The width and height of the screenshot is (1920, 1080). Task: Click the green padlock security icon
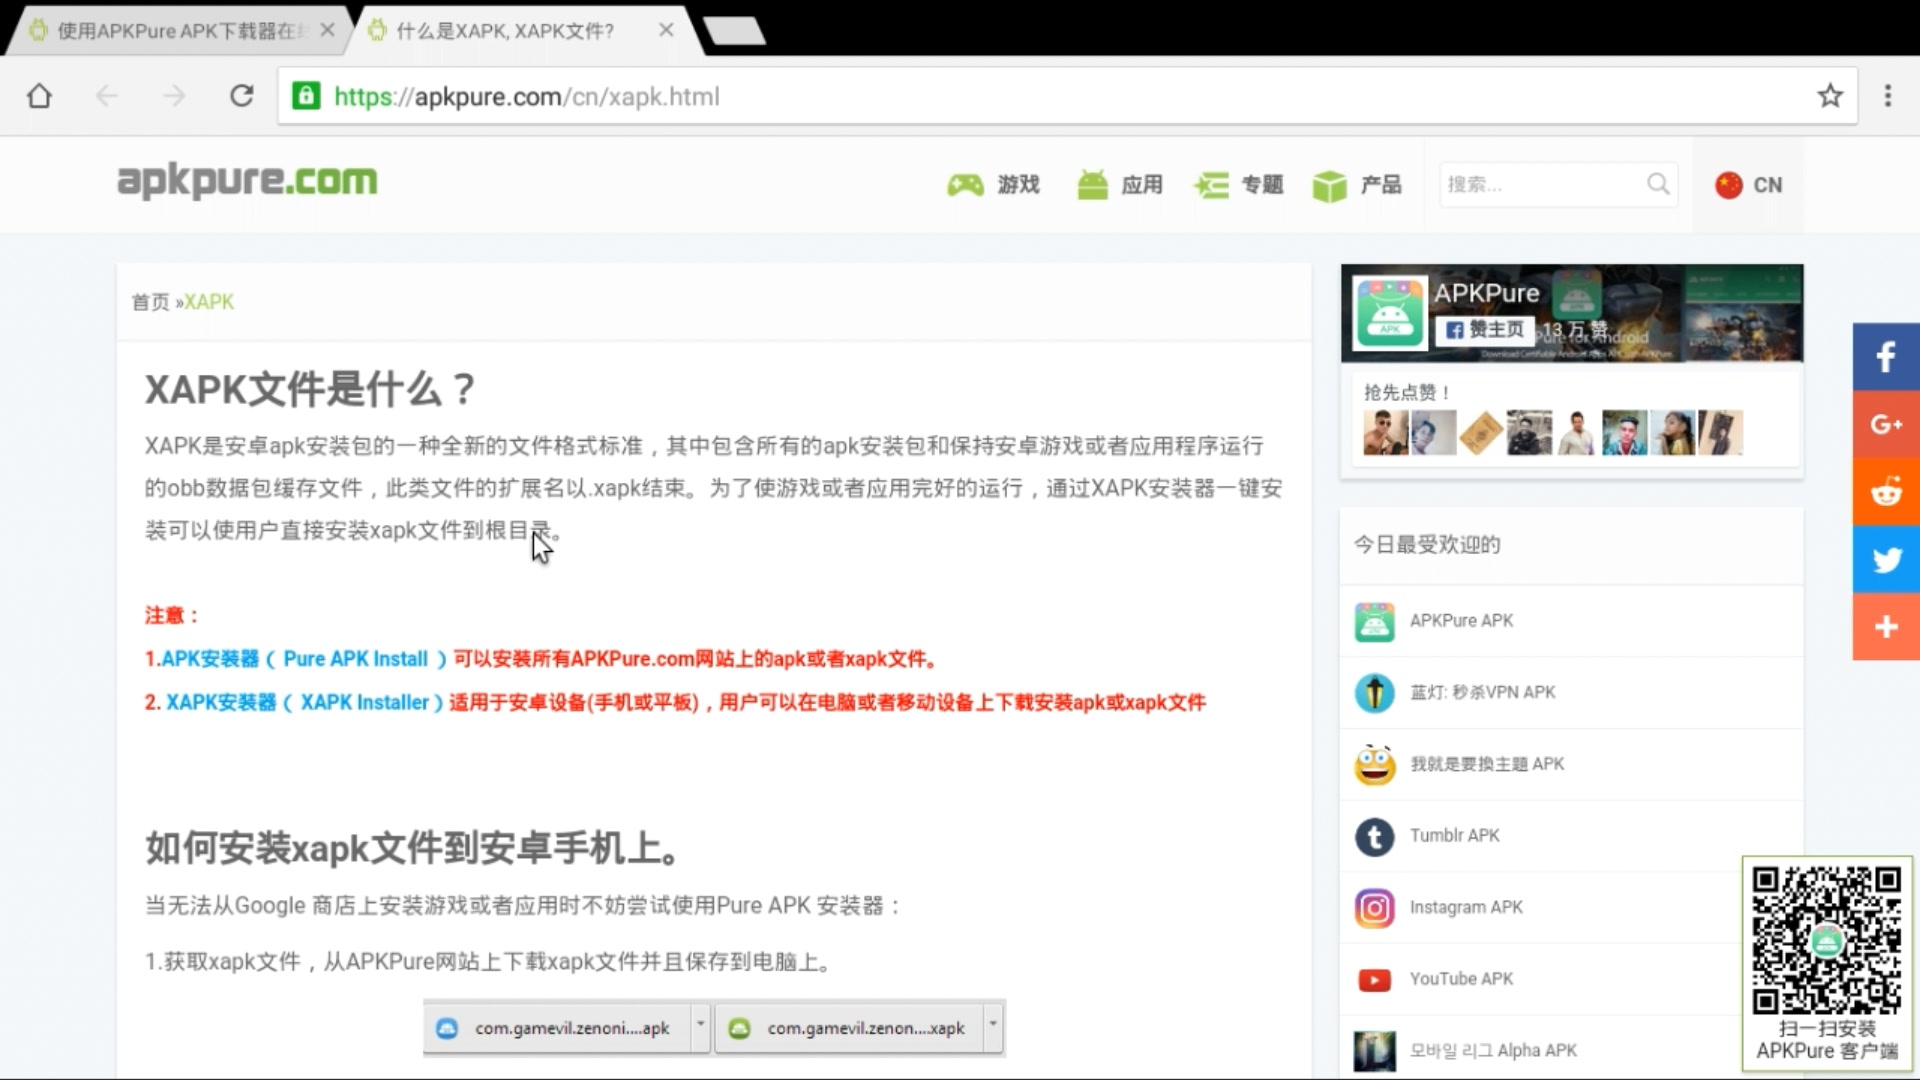pos(306,96)
